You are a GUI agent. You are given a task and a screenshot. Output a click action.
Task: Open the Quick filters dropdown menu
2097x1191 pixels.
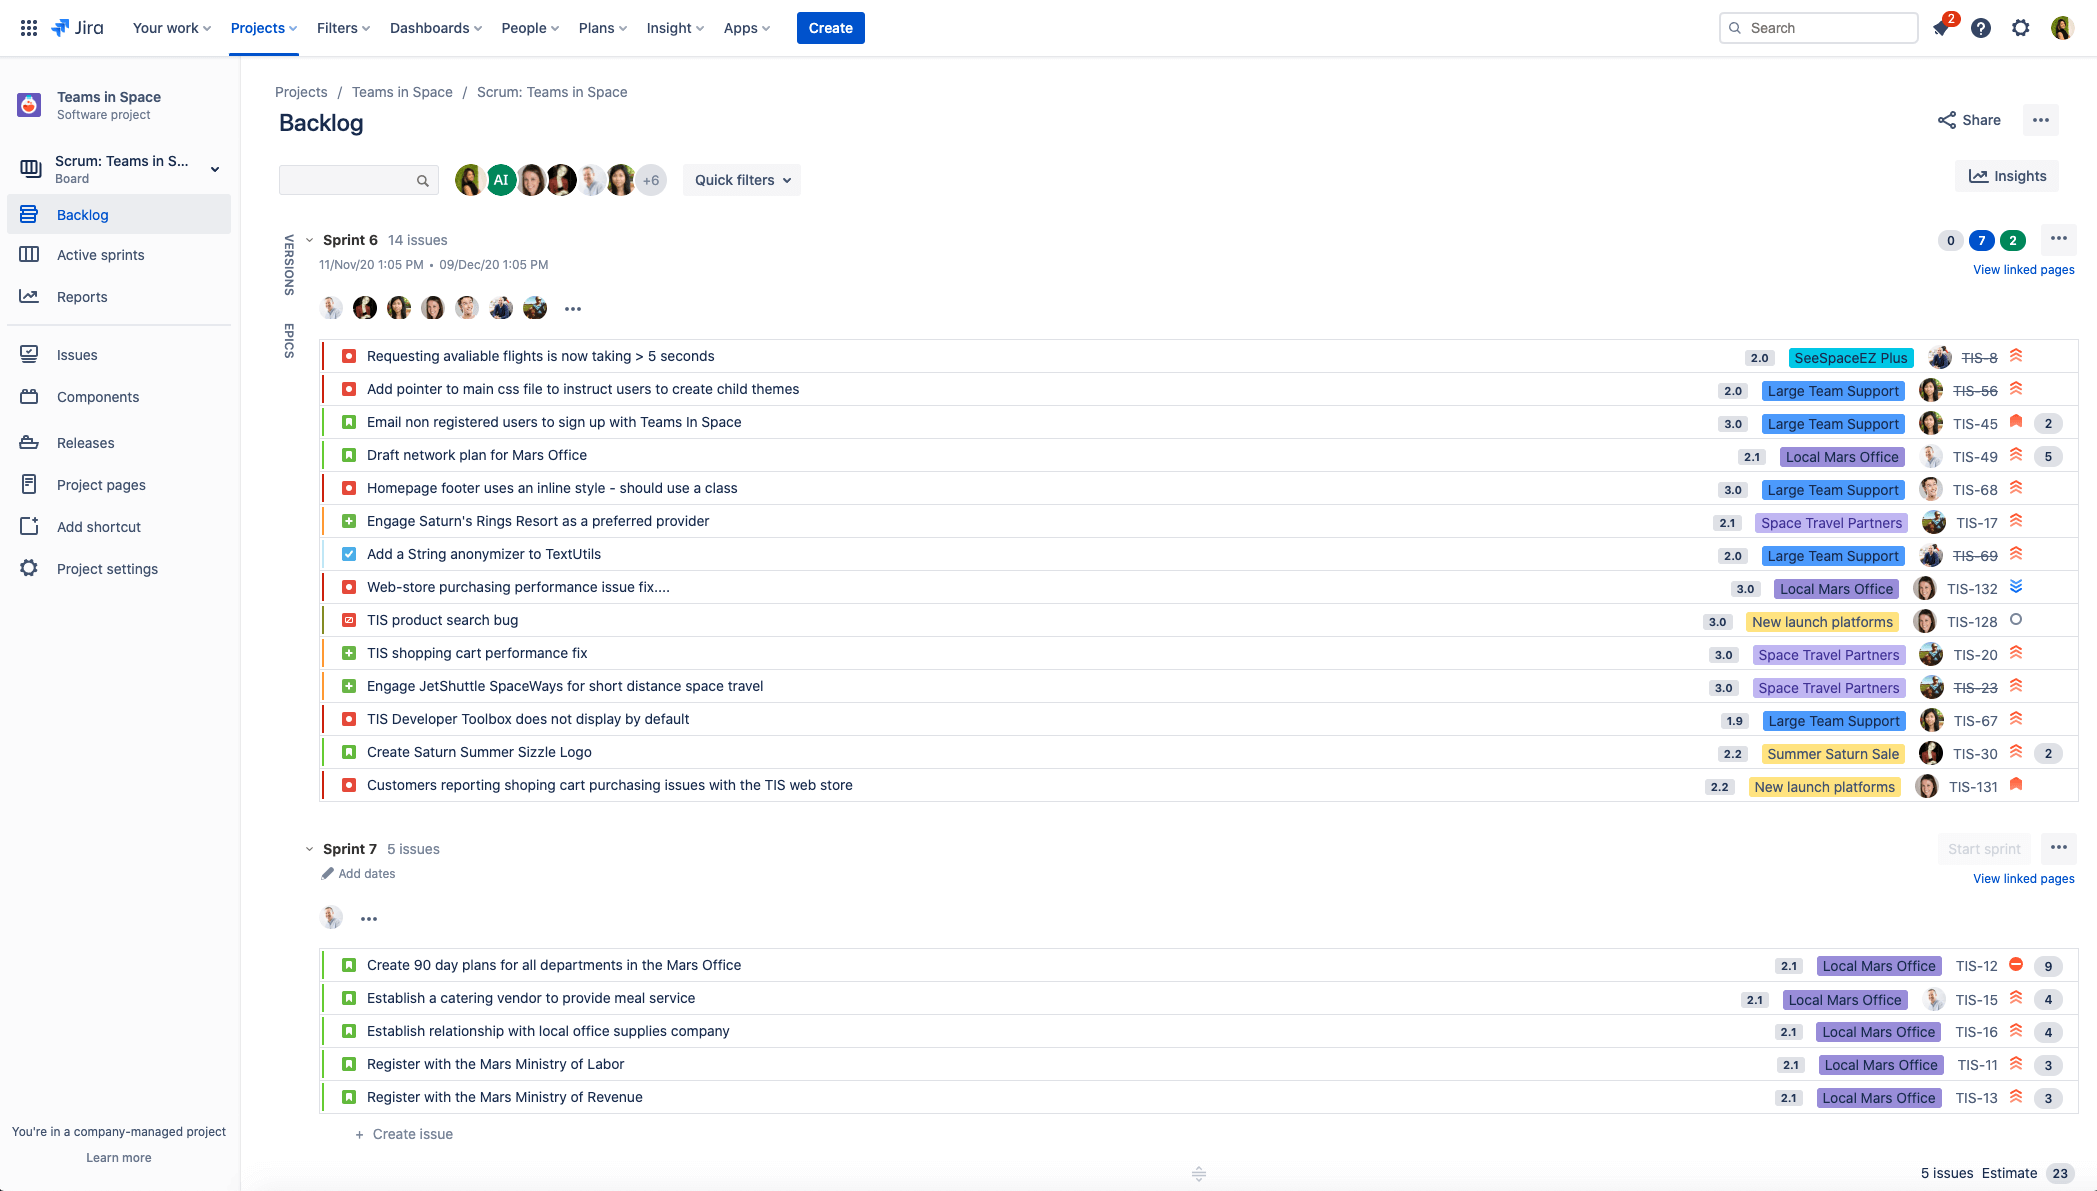742,179
